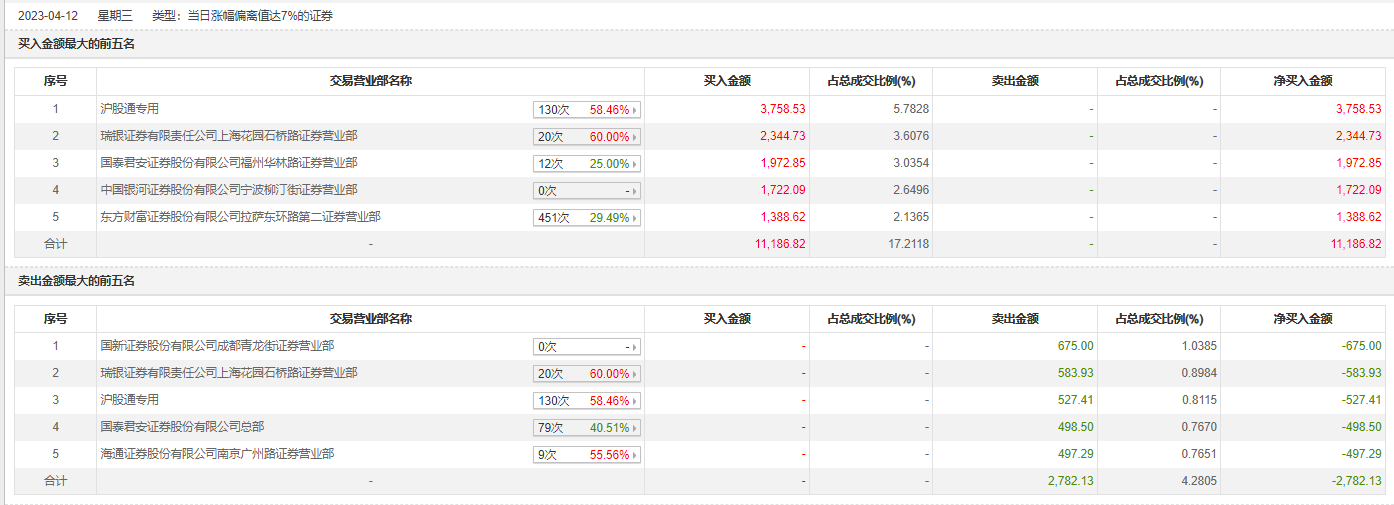Select 东方财富证券拉萨东环路第二证券营业部

(x=240, y=217)
